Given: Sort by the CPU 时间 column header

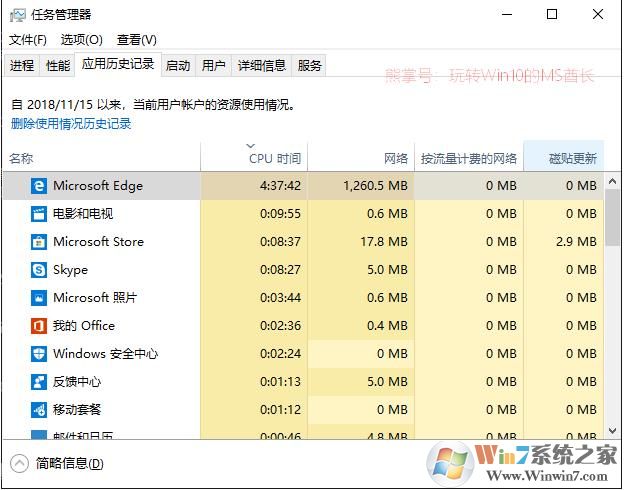Looking at the screenshot, I should (254, 158).
